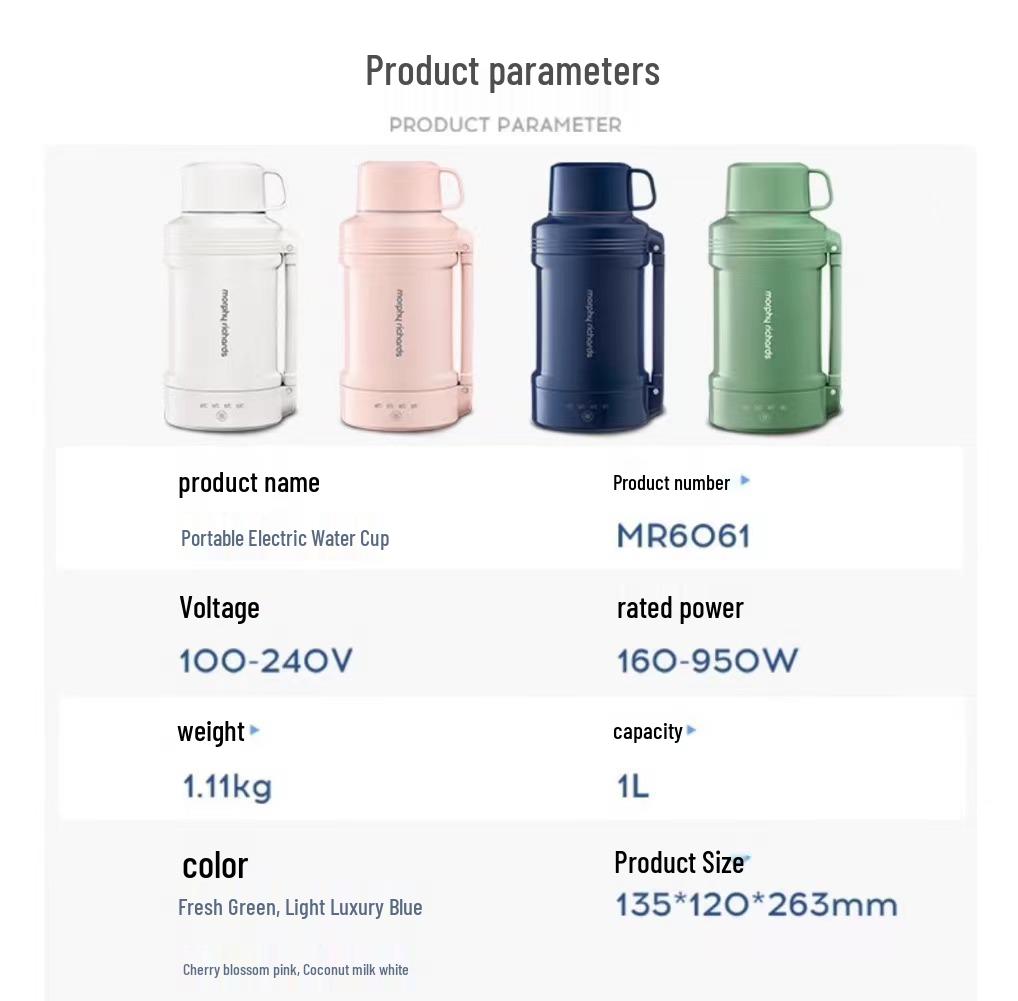This screenshot has height=1001, width=1018.
Task: Click the product name label
Action: (x=249, y=482)
